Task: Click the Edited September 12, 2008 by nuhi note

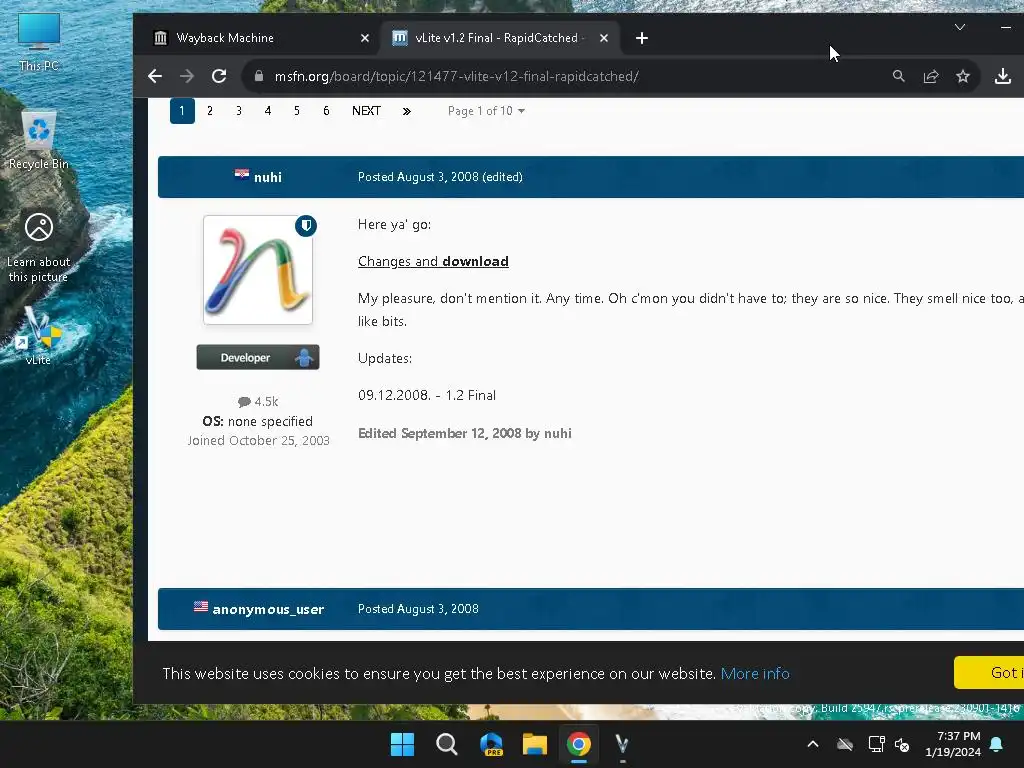Action: click(x=464, y=433)
